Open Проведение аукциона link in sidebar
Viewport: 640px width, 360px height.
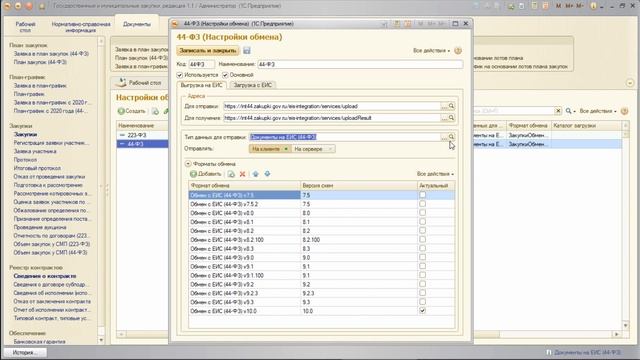[40, 227]
